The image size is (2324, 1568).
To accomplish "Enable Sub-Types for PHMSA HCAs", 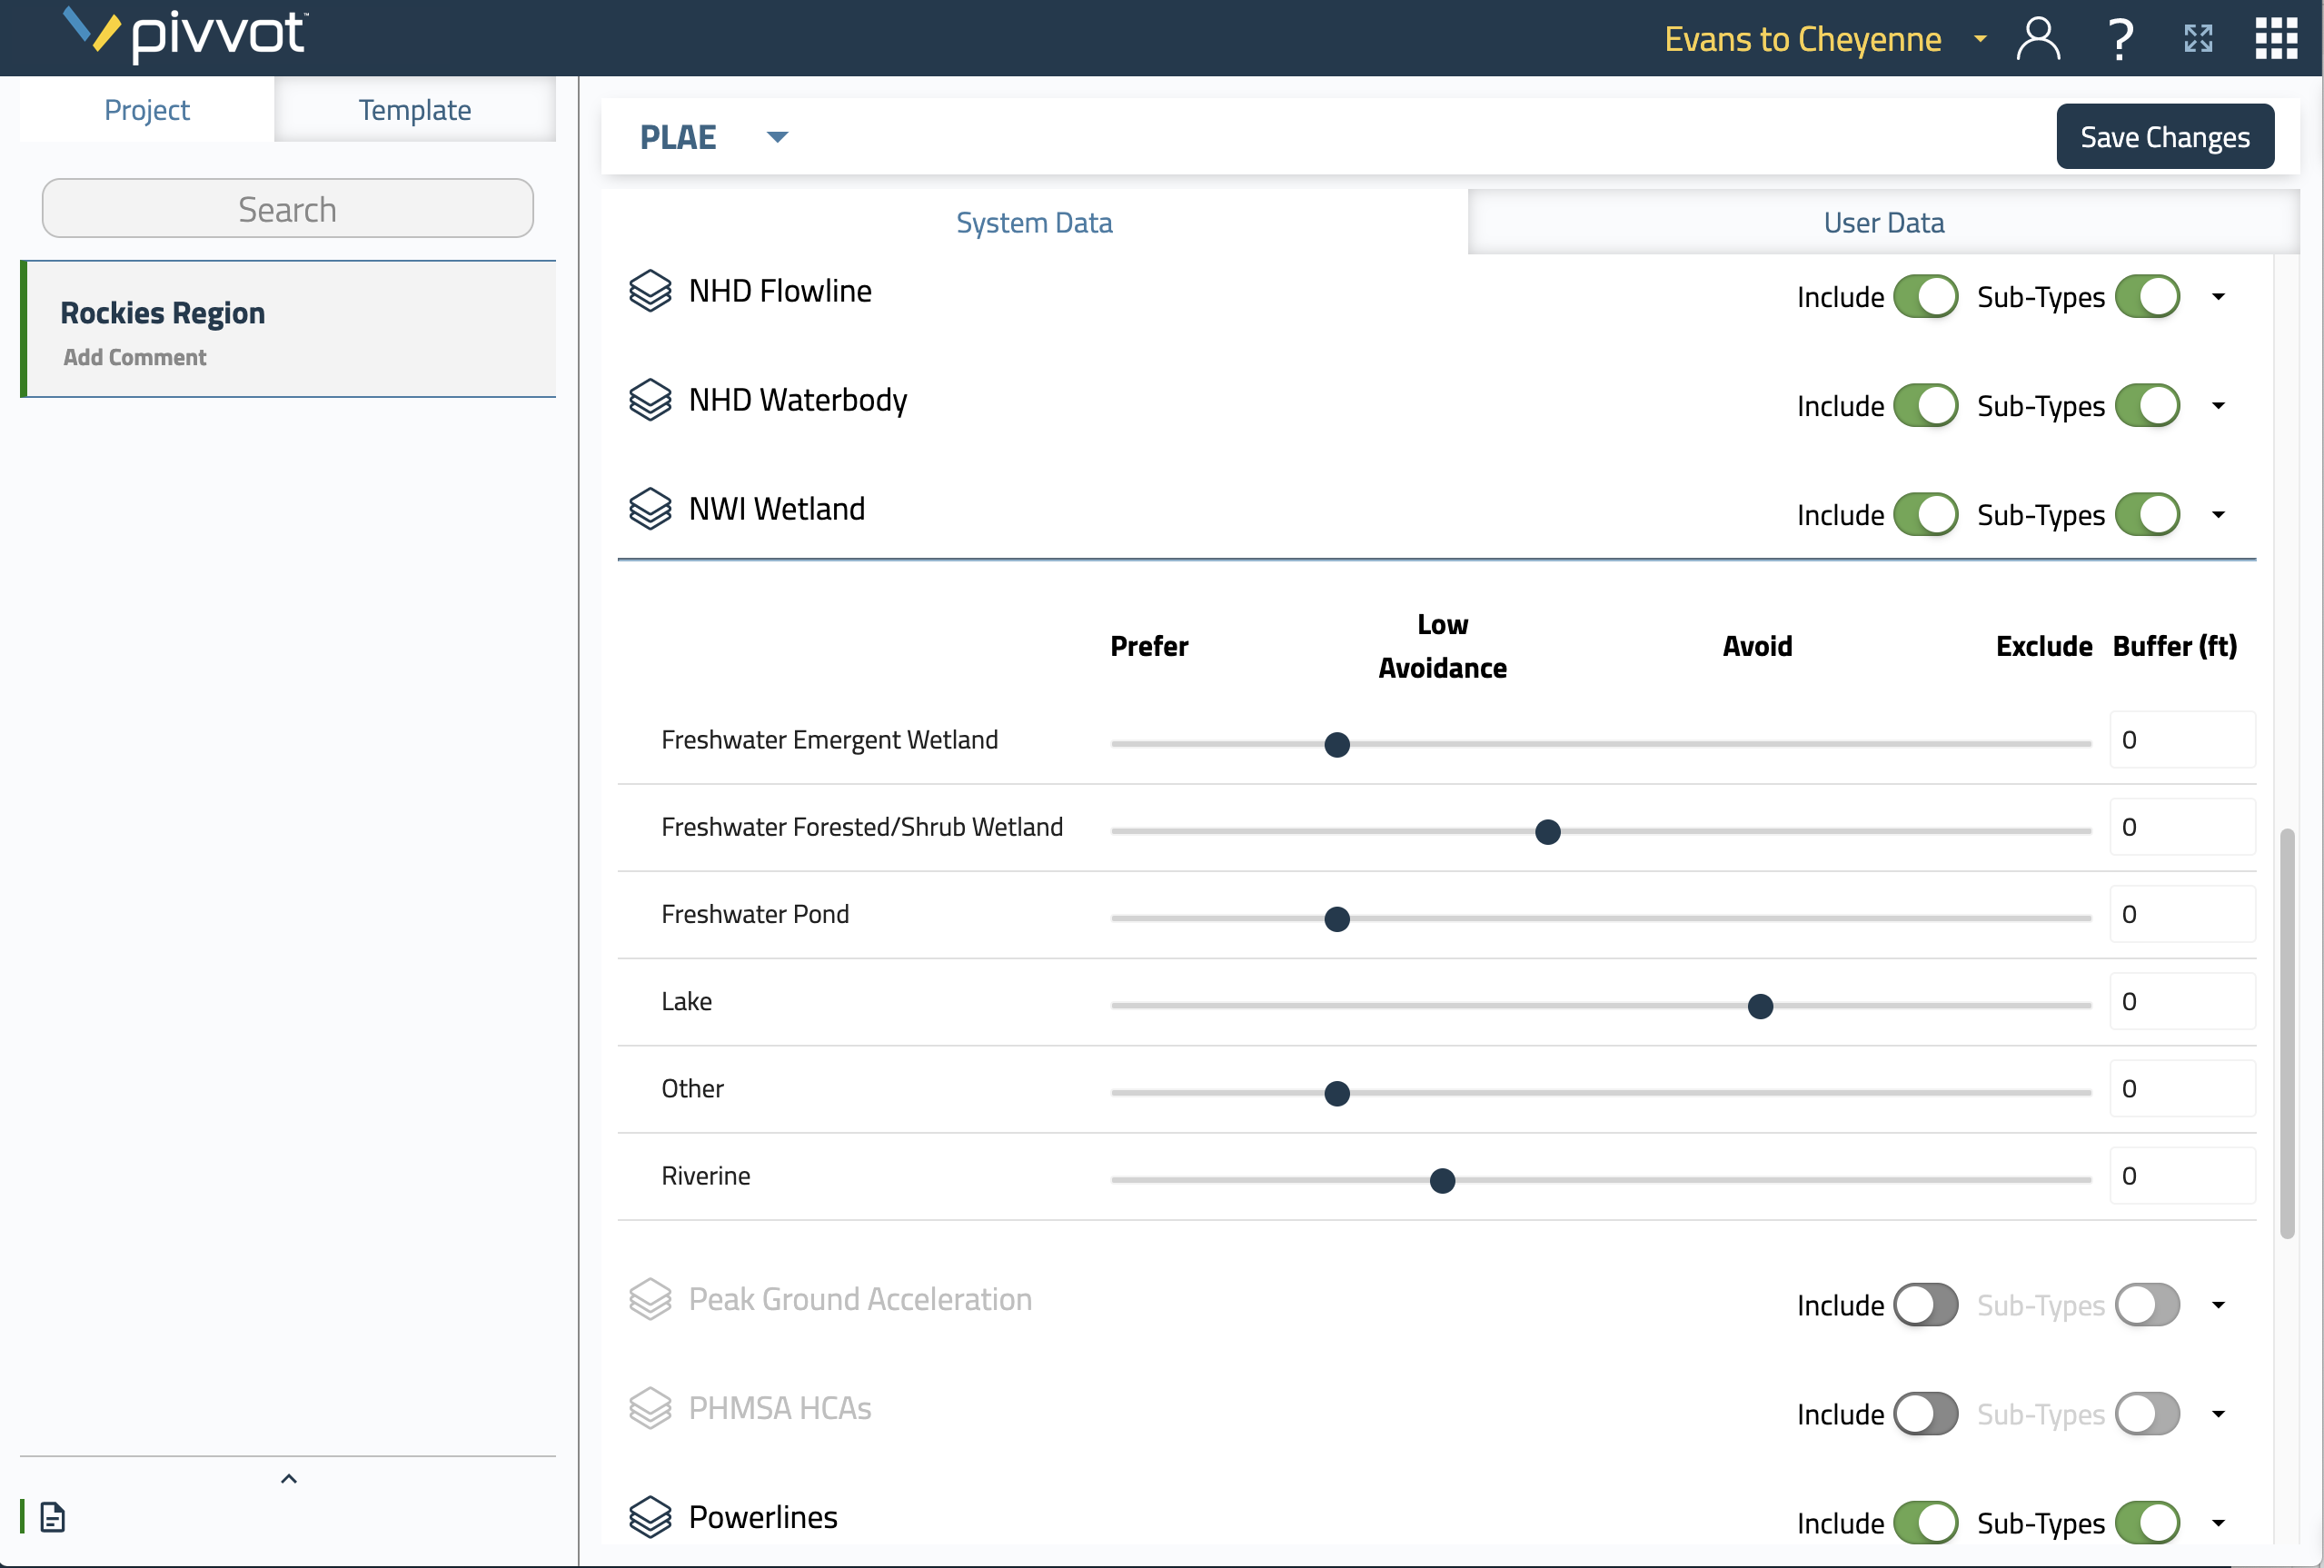I will click(2147, 1414).
